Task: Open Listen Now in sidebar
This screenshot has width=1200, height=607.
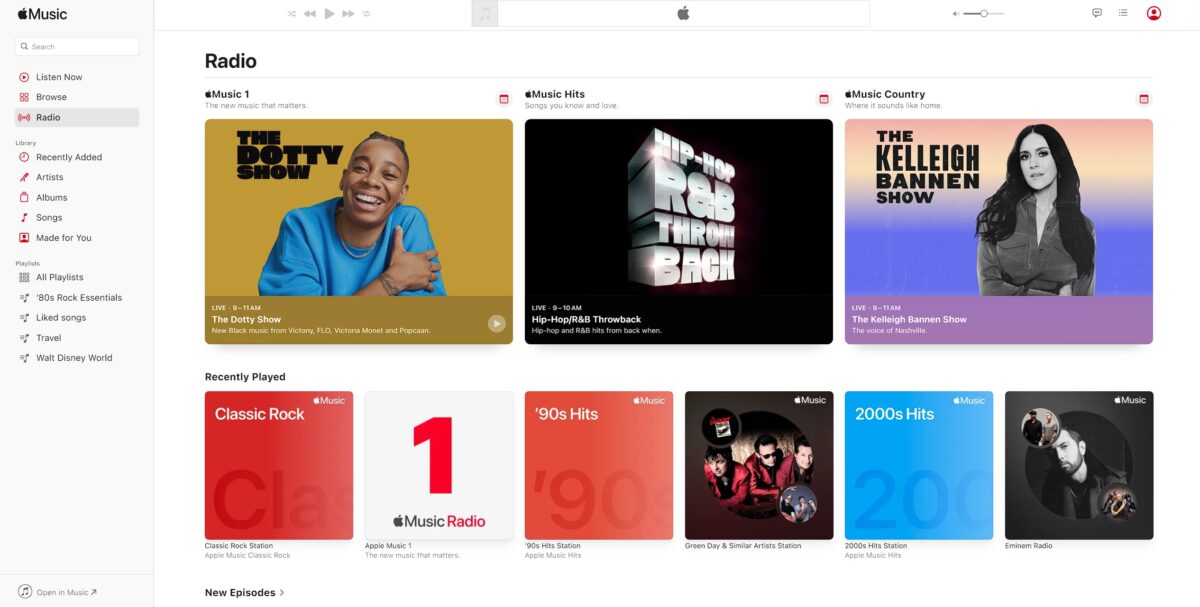Action: pyautogui.click(x=77, y=77)
